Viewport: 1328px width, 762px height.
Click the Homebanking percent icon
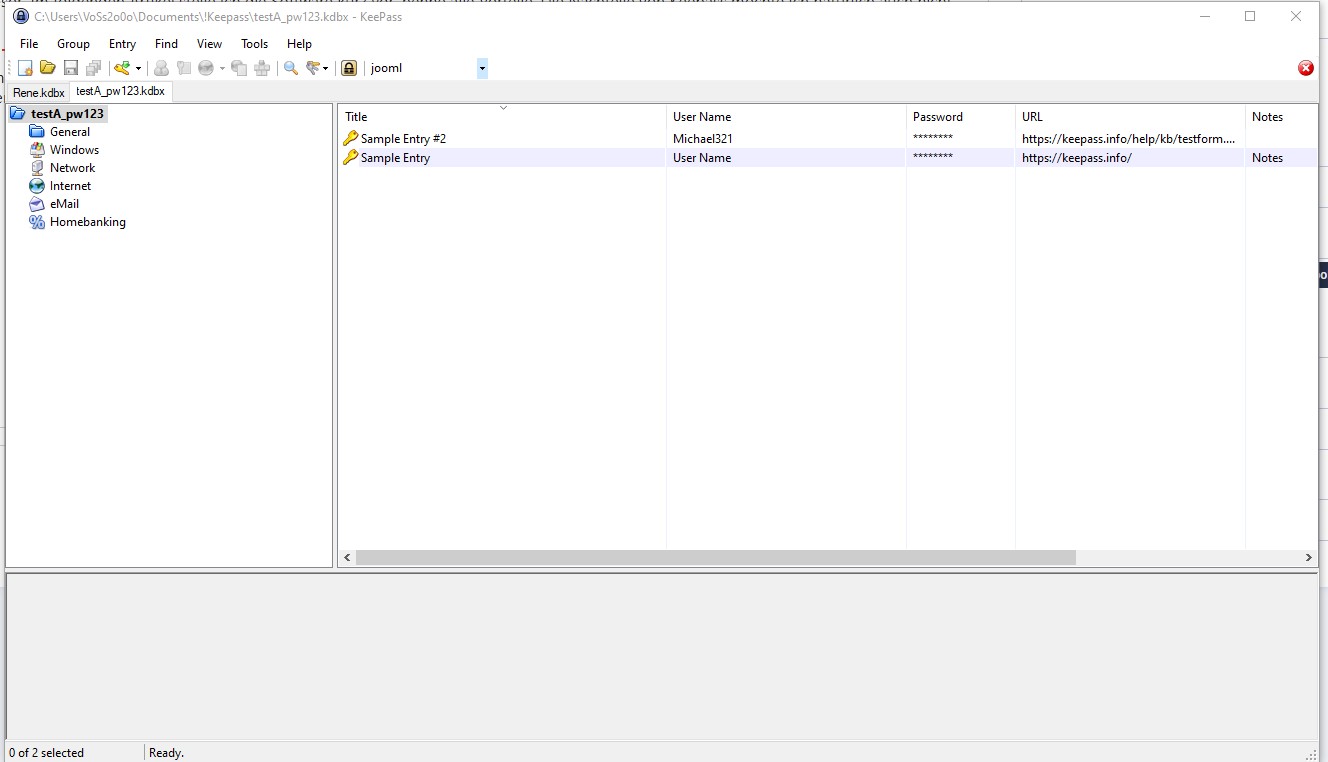(x=37, y=222)
